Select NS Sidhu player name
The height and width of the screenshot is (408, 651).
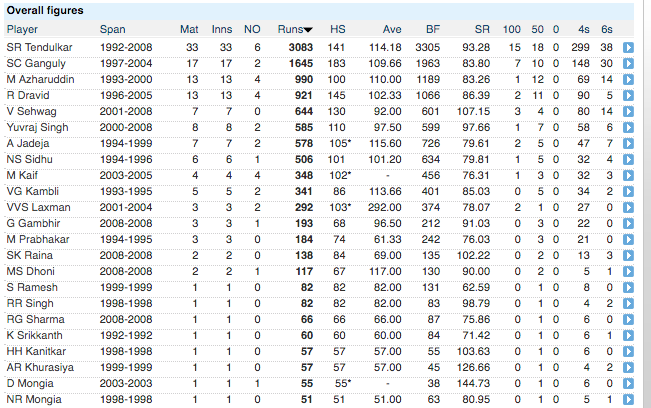click(x=29, y=159)
